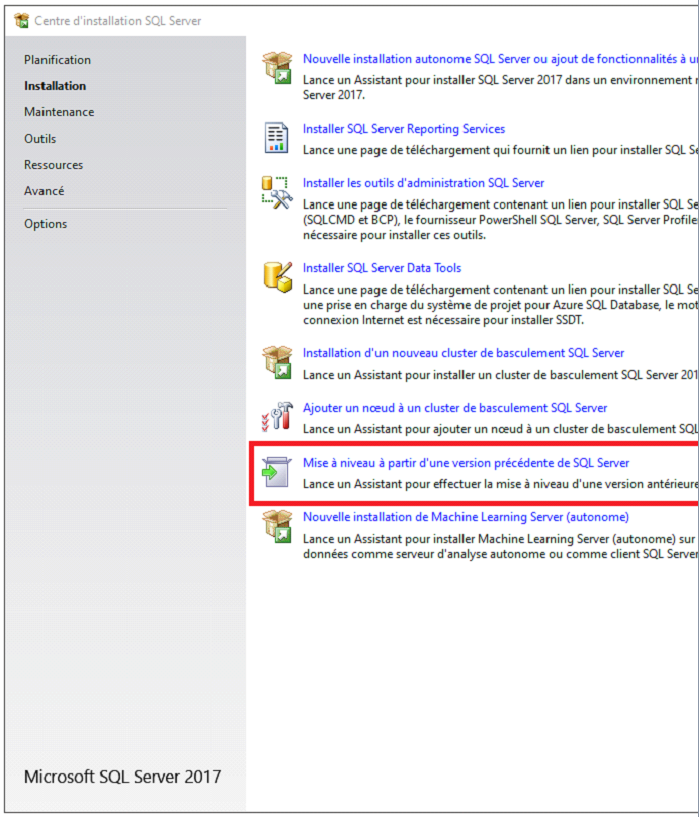Click the description mentioning SQLCMD et BCP
The height and width of the screenshot is (817, 699).
click(x=500, y=220)
